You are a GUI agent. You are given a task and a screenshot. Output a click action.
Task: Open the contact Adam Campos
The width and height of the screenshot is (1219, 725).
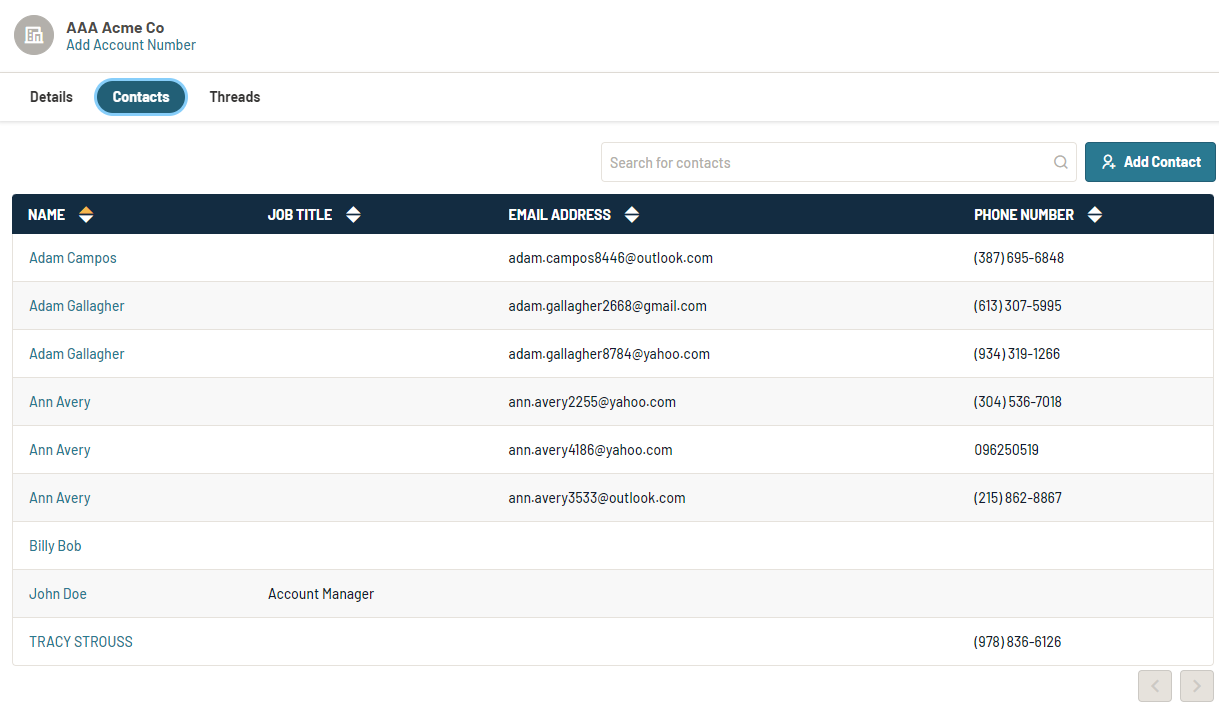(x=72, y=257)
